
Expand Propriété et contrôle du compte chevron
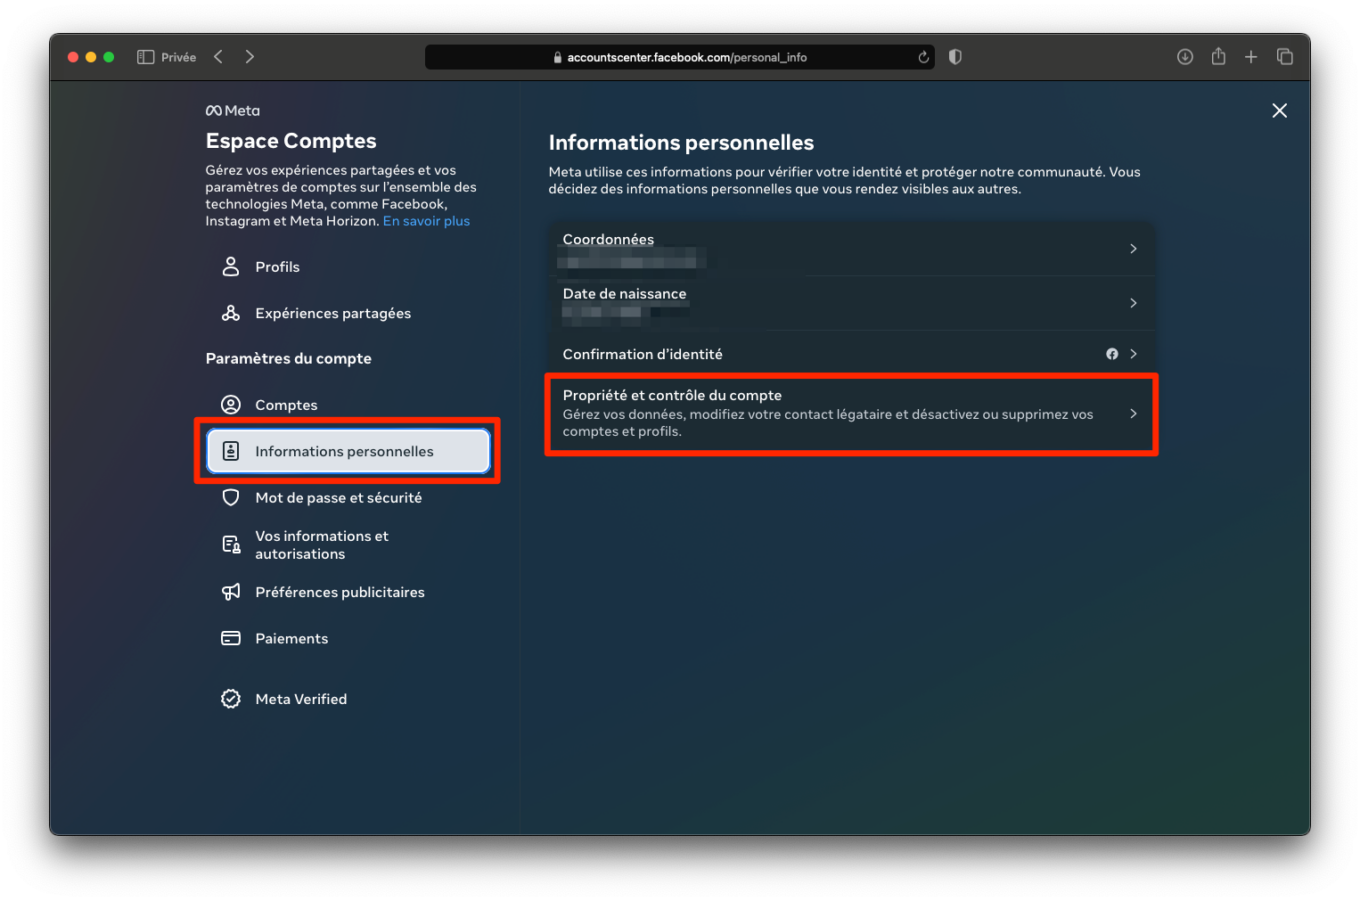click(x=1133, y=414)
